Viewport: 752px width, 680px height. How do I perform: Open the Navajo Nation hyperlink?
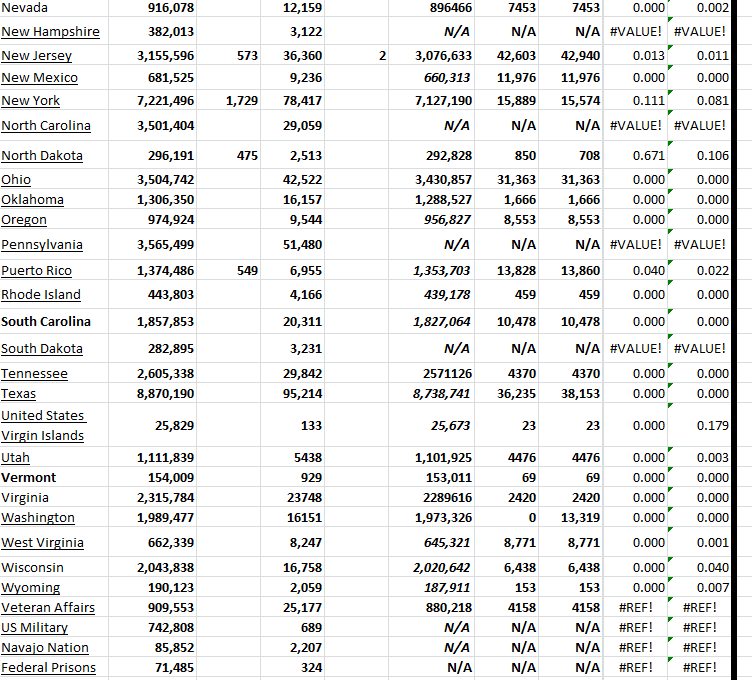(45, 648)
